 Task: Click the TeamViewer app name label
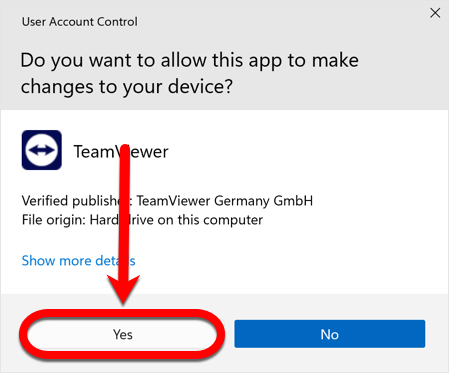(x=121, y=152)
